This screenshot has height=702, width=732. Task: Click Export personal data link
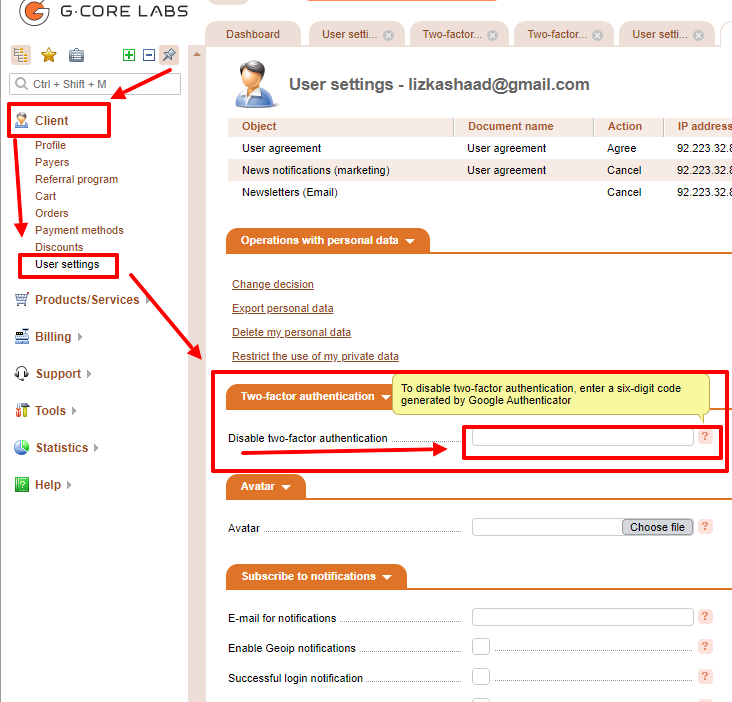[282, 309]
